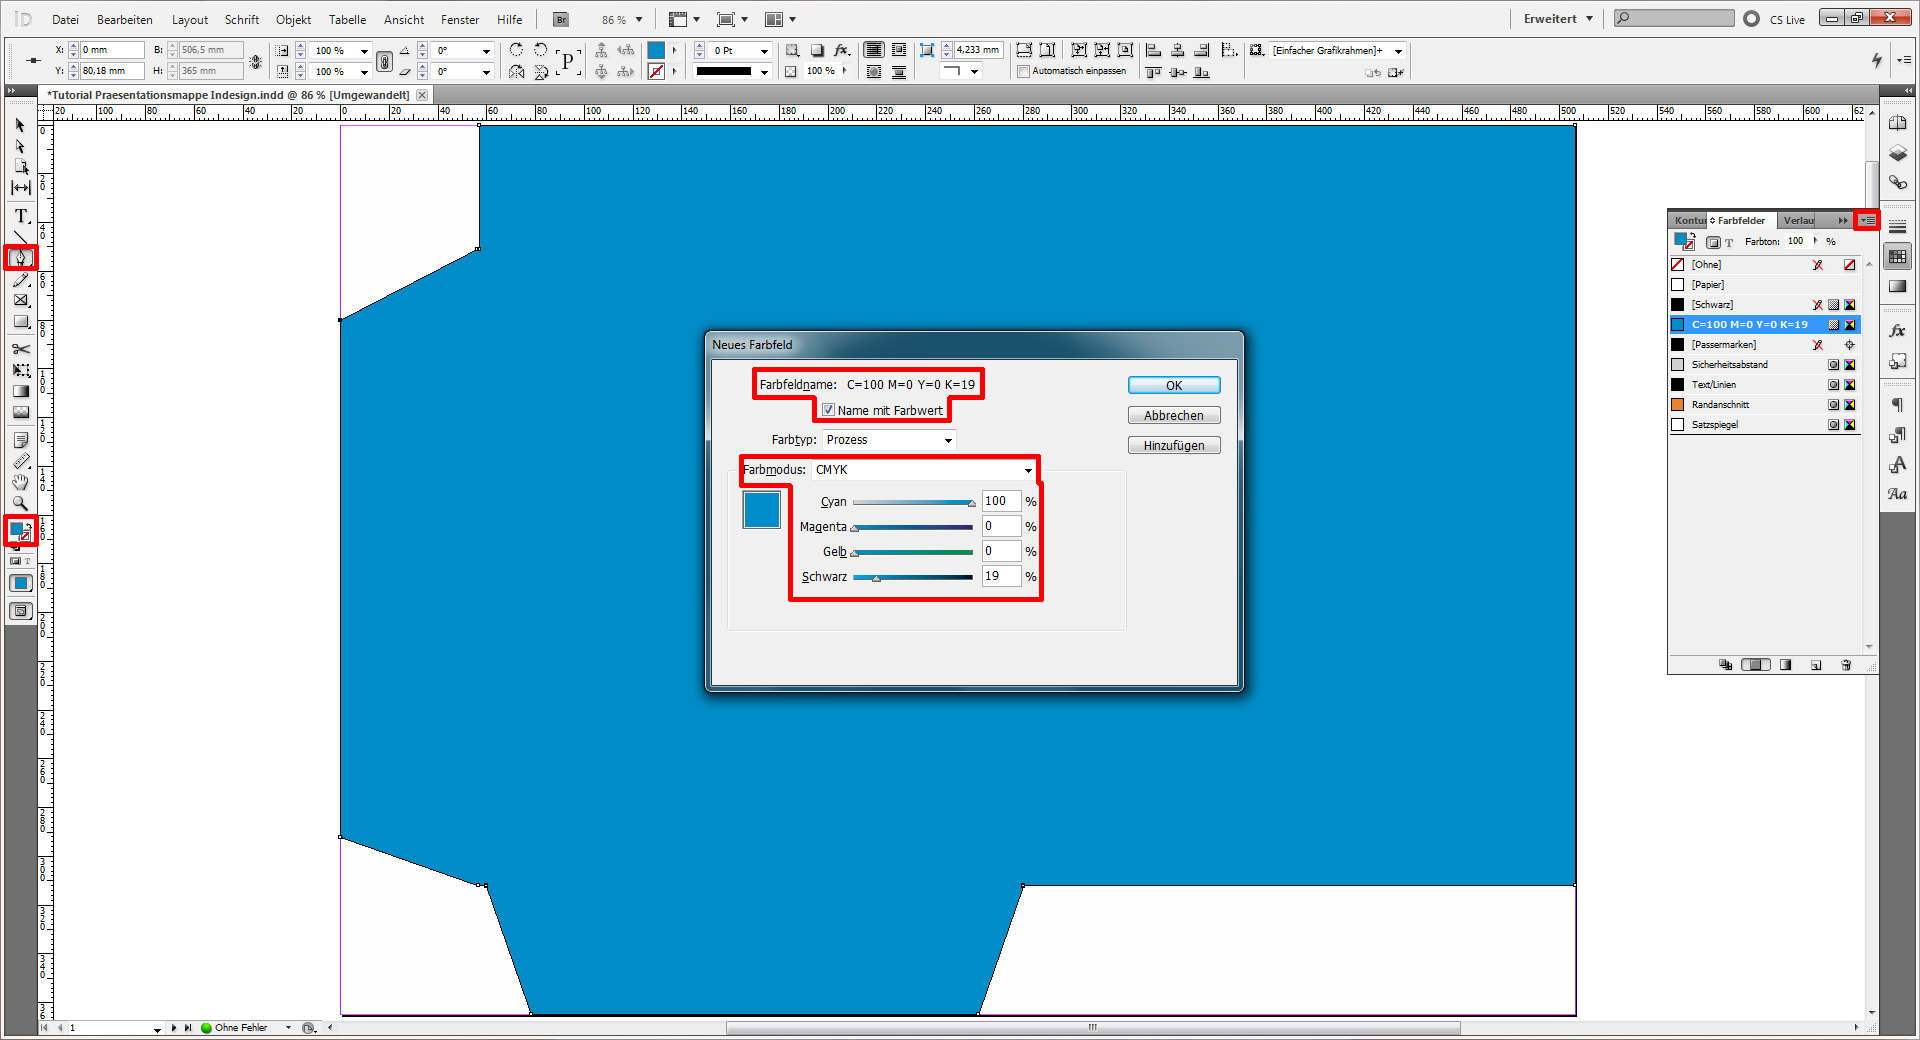
Task: Select the Scissors tool
Action: coord(20,350)
